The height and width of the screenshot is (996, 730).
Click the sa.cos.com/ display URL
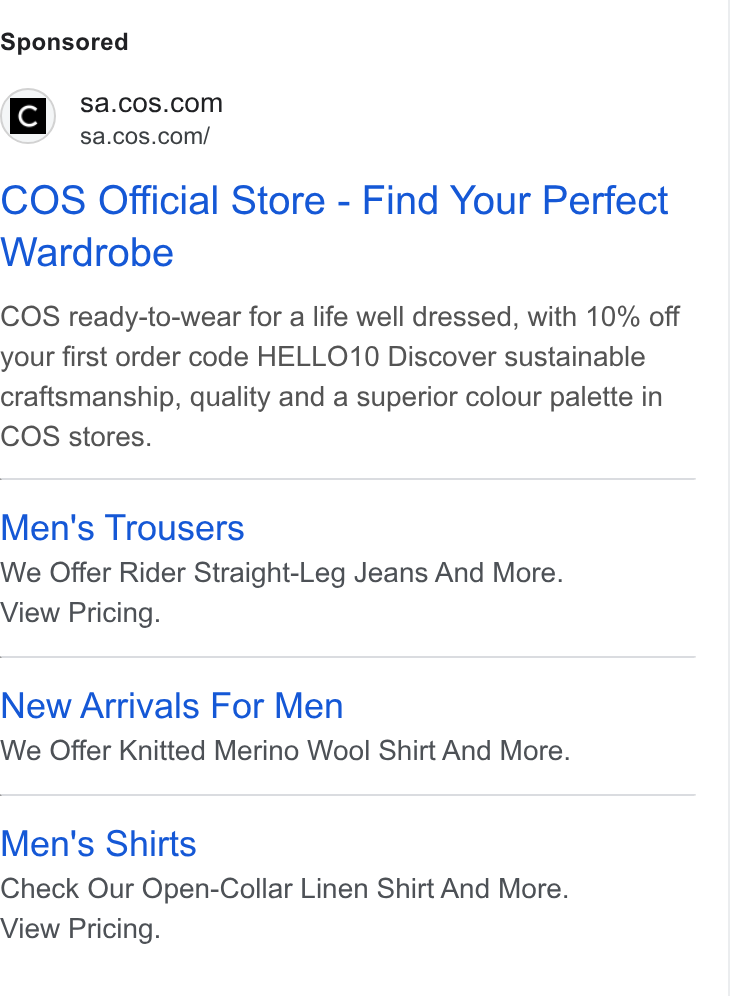coord(145,136)
